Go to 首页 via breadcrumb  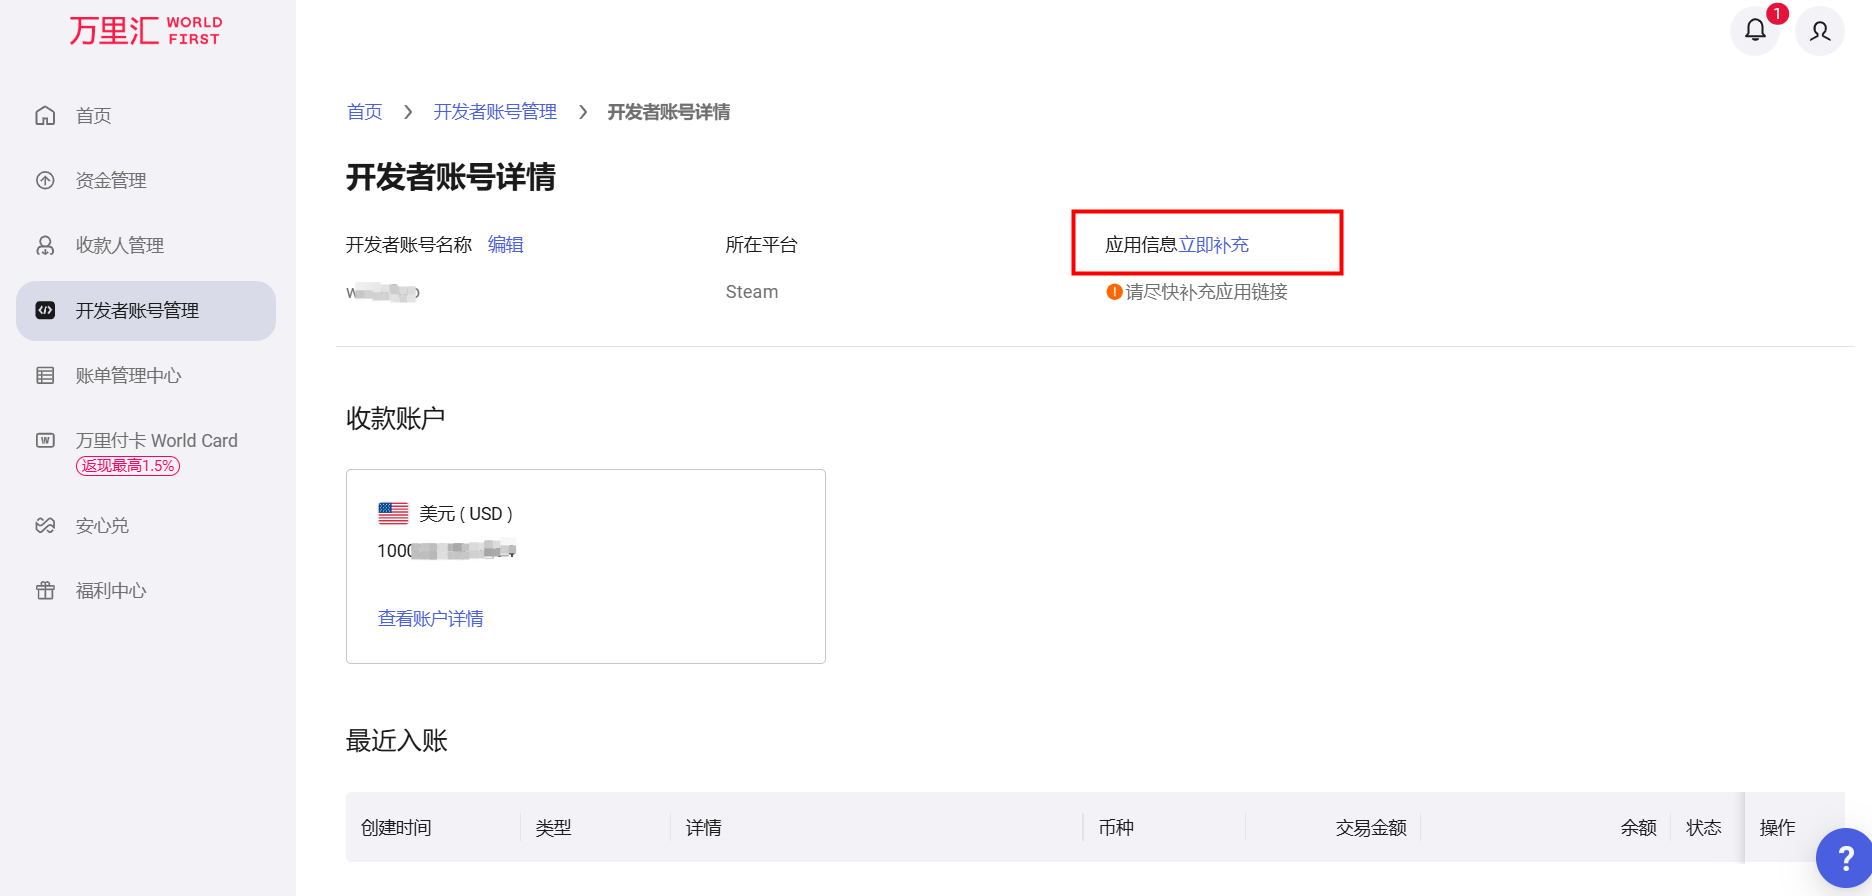click(364, 112)
